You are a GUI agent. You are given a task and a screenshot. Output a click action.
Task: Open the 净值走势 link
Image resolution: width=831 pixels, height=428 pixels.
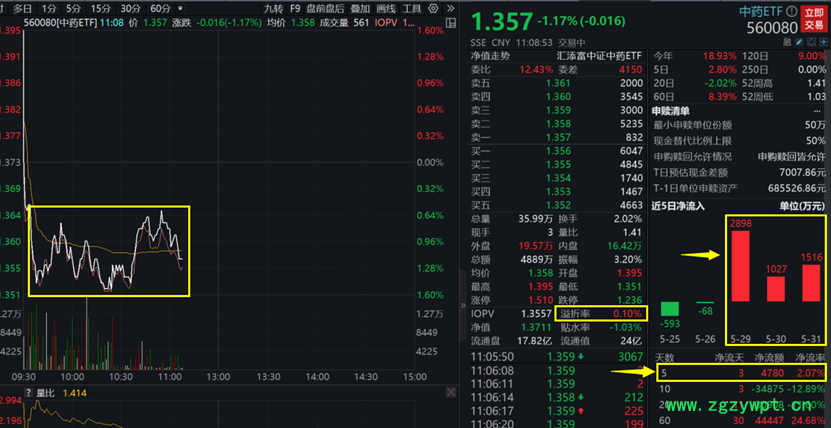(x=491, y=56)
